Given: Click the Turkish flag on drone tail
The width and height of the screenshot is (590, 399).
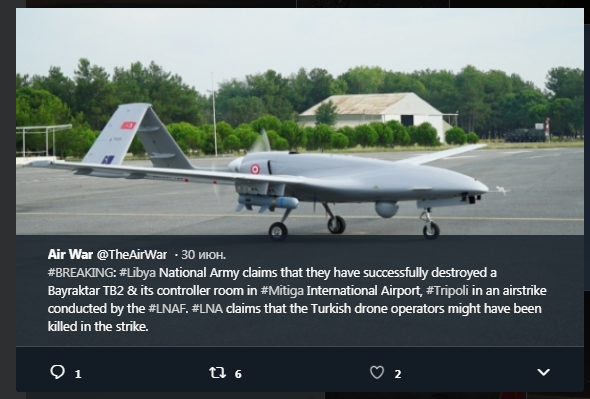Looking at the screenshot, I should [x=128, y=125].
